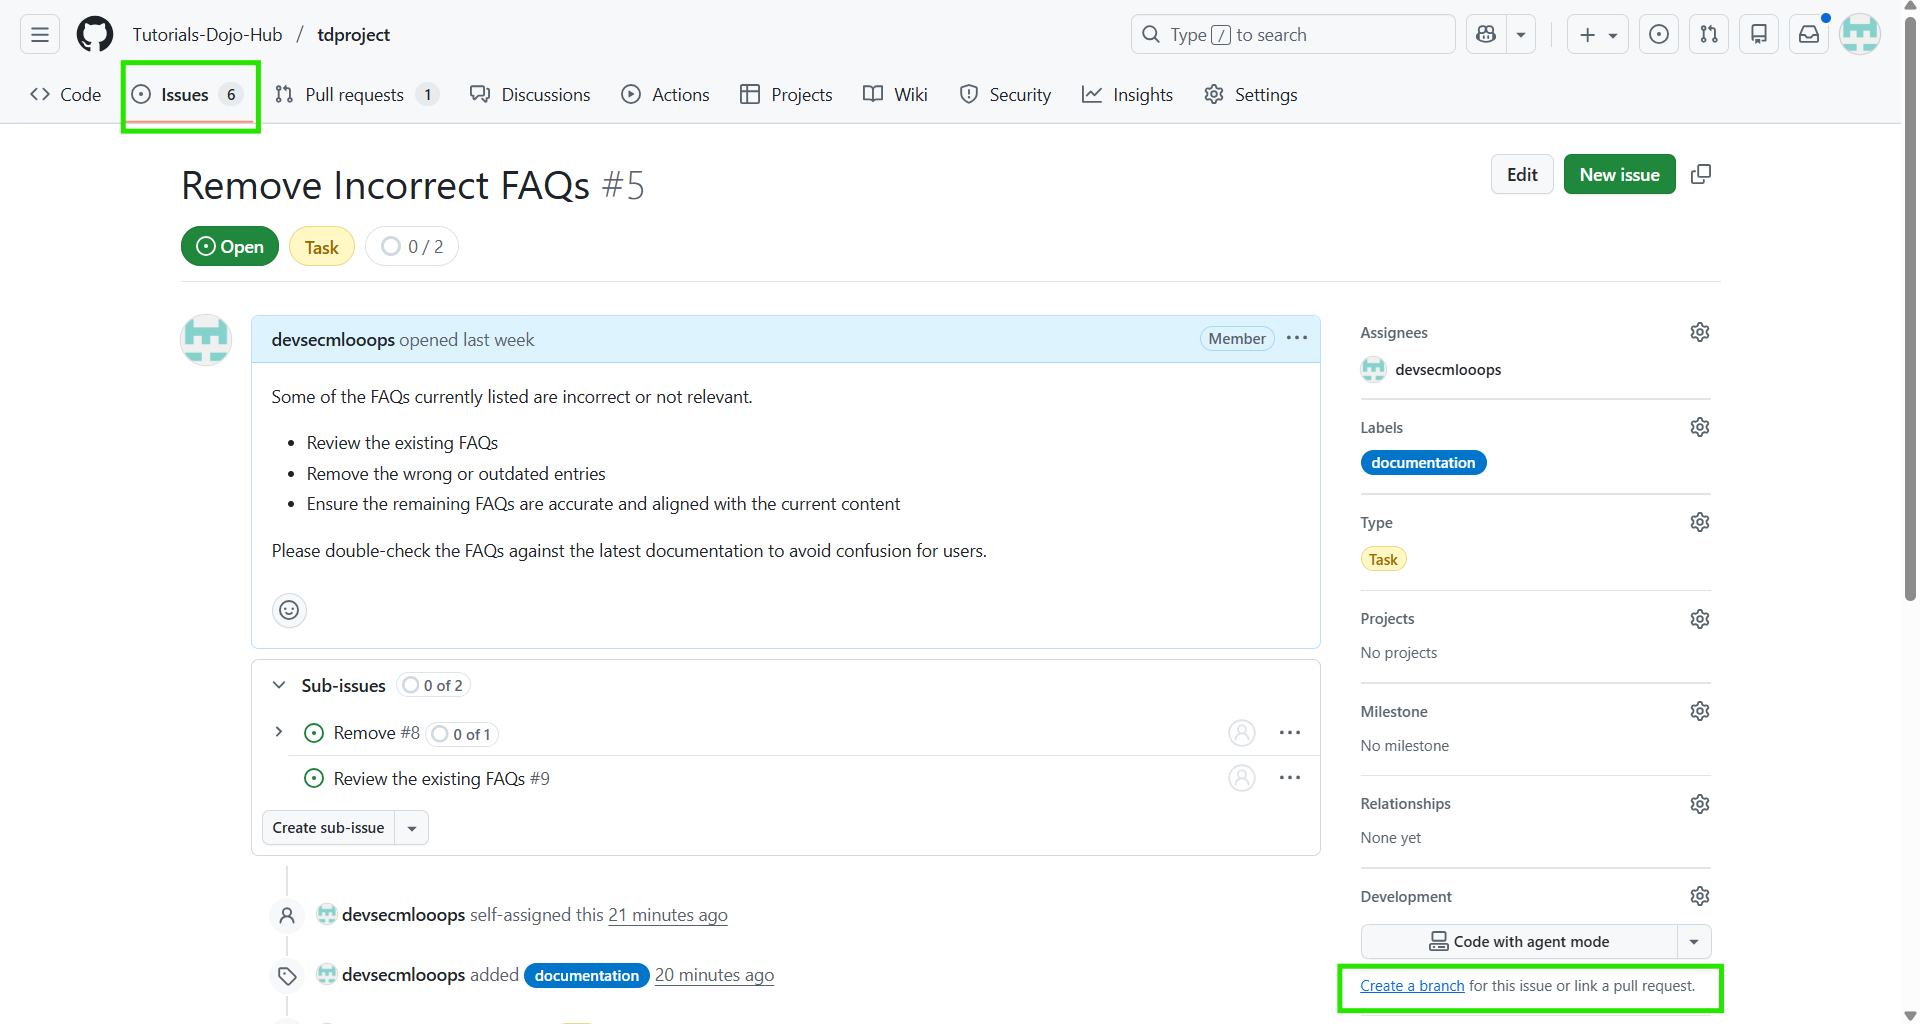The height and width of the screenshot is (1024, 1920).
Task: Open the Assignees settings gear
Action: (x=1700, y=331)
